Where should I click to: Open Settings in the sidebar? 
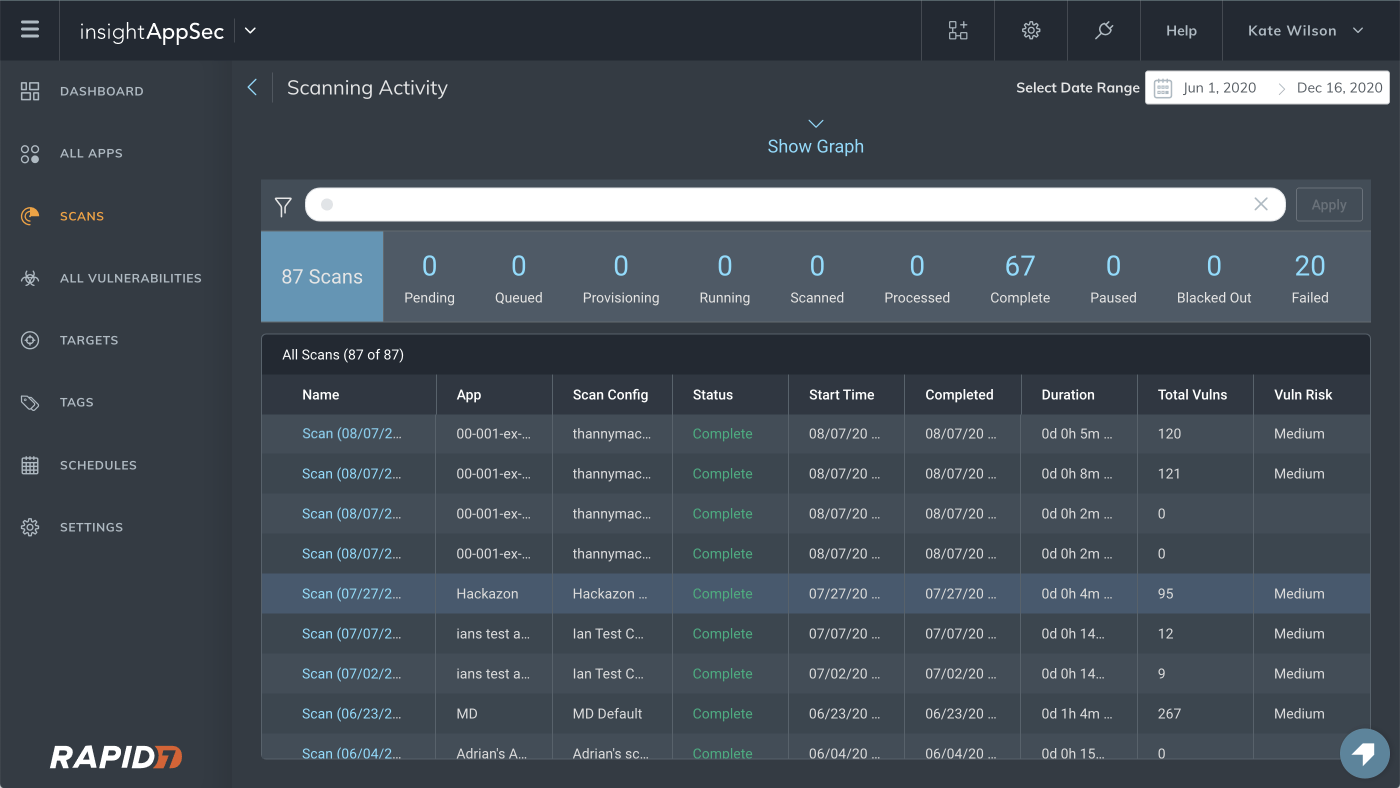tap(91, 527)
